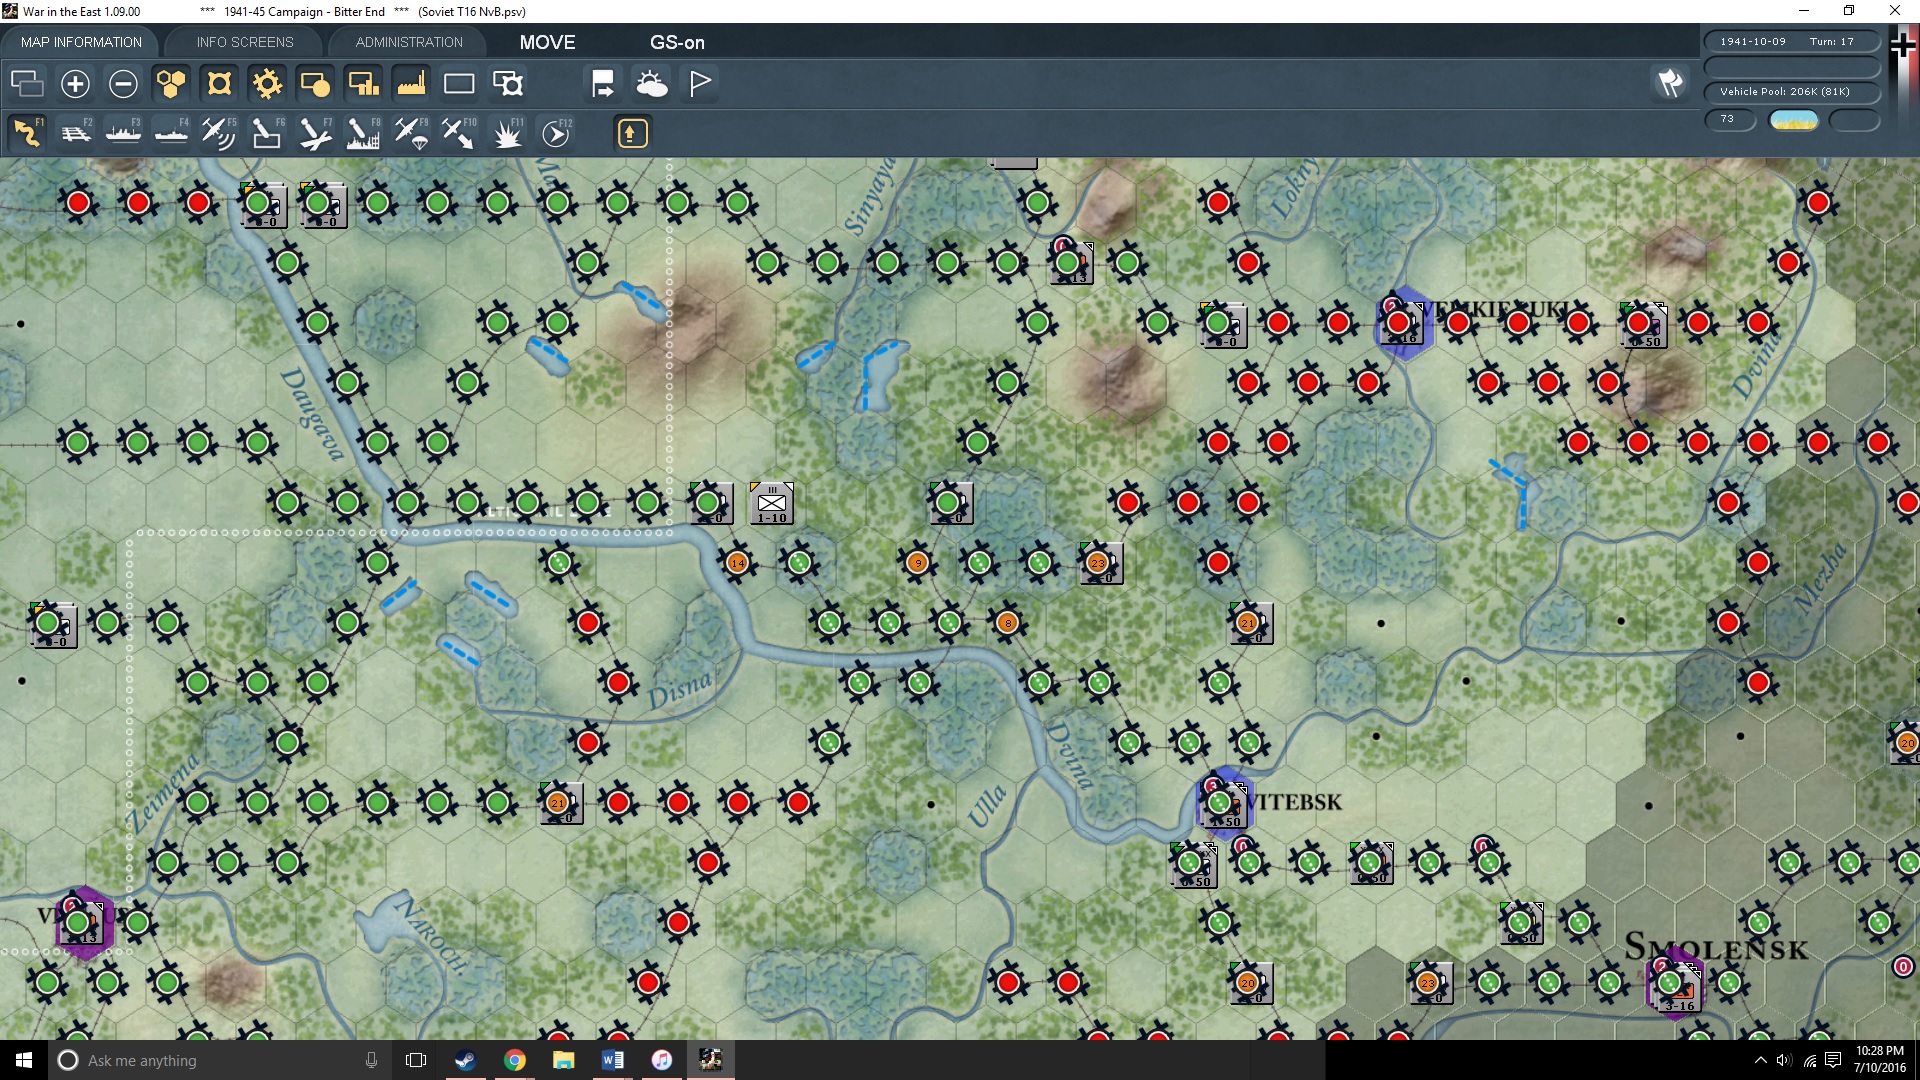Click the orange rail marker numbered 8
The height and width of the screenshot is (1080, 1920).
click(x=1008, y=623)
